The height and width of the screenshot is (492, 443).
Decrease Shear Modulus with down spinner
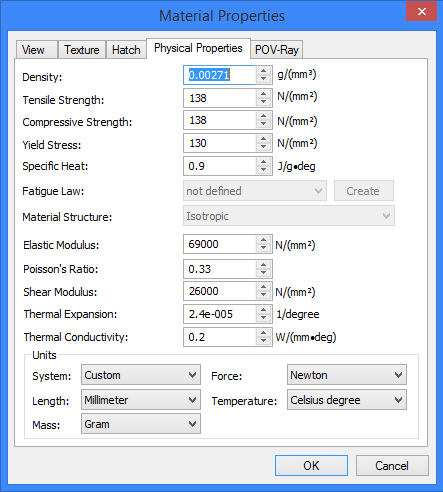click(x=264, y=295)
